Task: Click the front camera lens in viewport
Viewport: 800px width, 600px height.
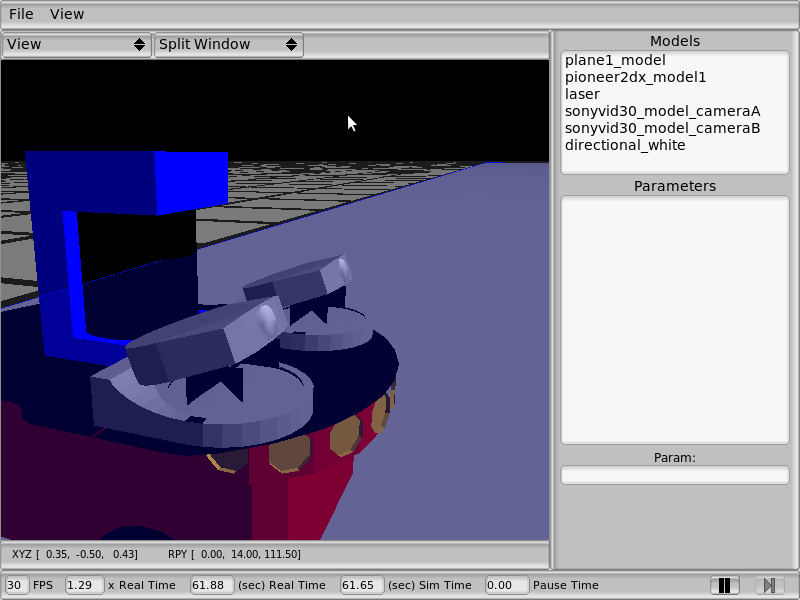Action: pos(267,320)
